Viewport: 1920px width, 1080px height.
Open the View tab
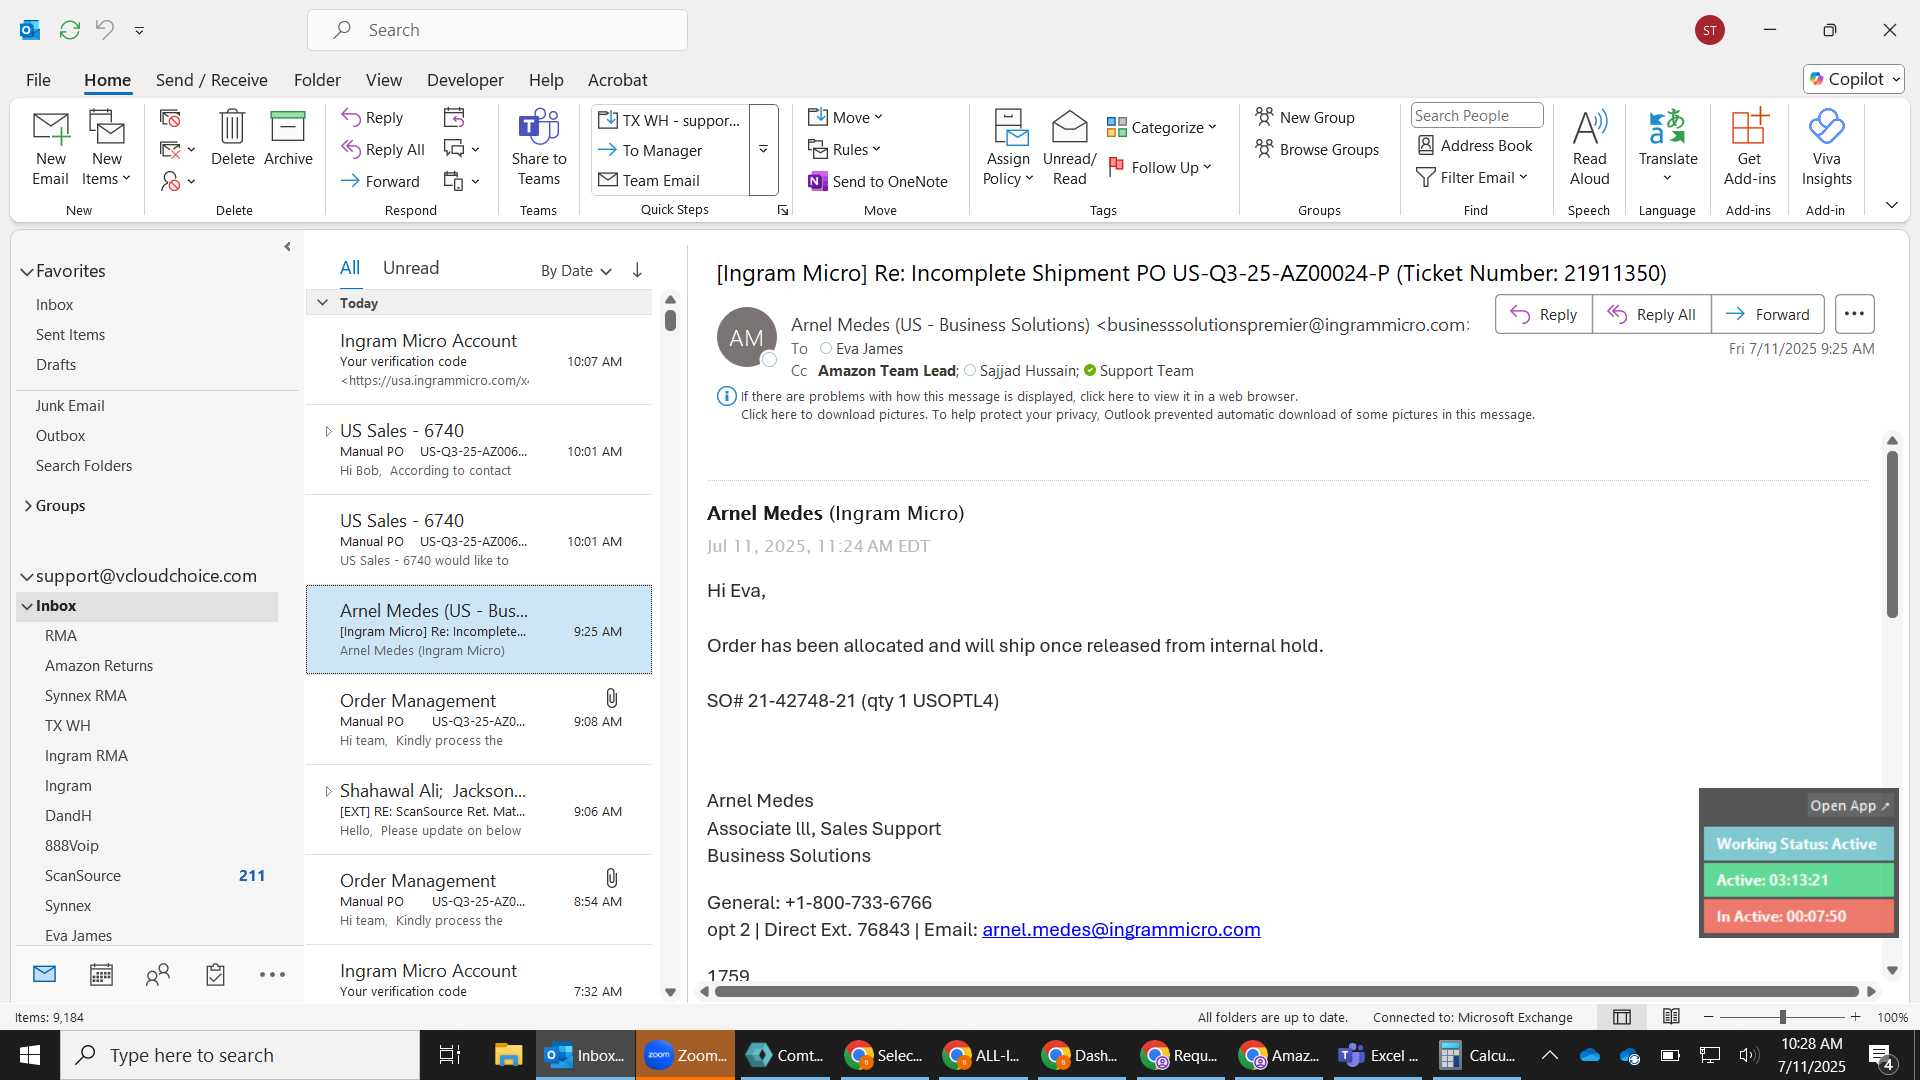[383, 79]
